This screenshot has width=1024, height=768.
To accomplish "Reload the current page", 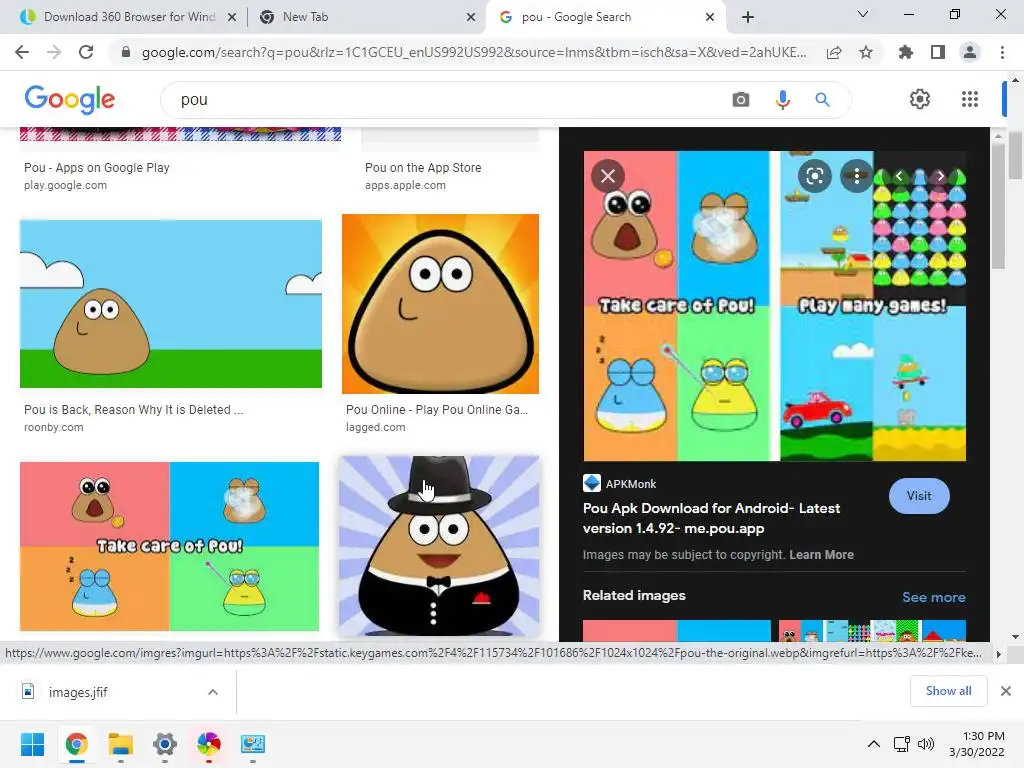I will pos(86,52).
